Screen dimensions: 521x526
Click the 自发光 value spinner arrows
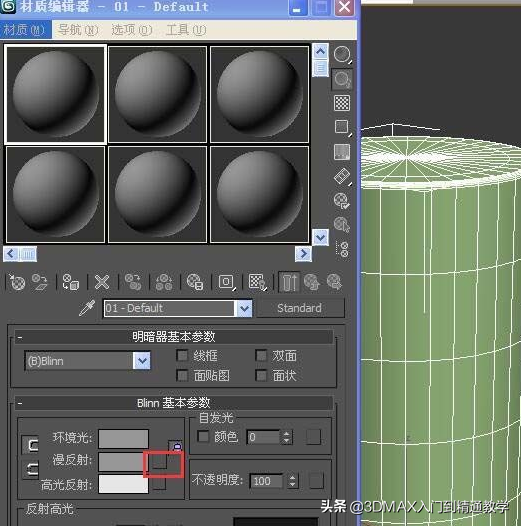point(286,437)
